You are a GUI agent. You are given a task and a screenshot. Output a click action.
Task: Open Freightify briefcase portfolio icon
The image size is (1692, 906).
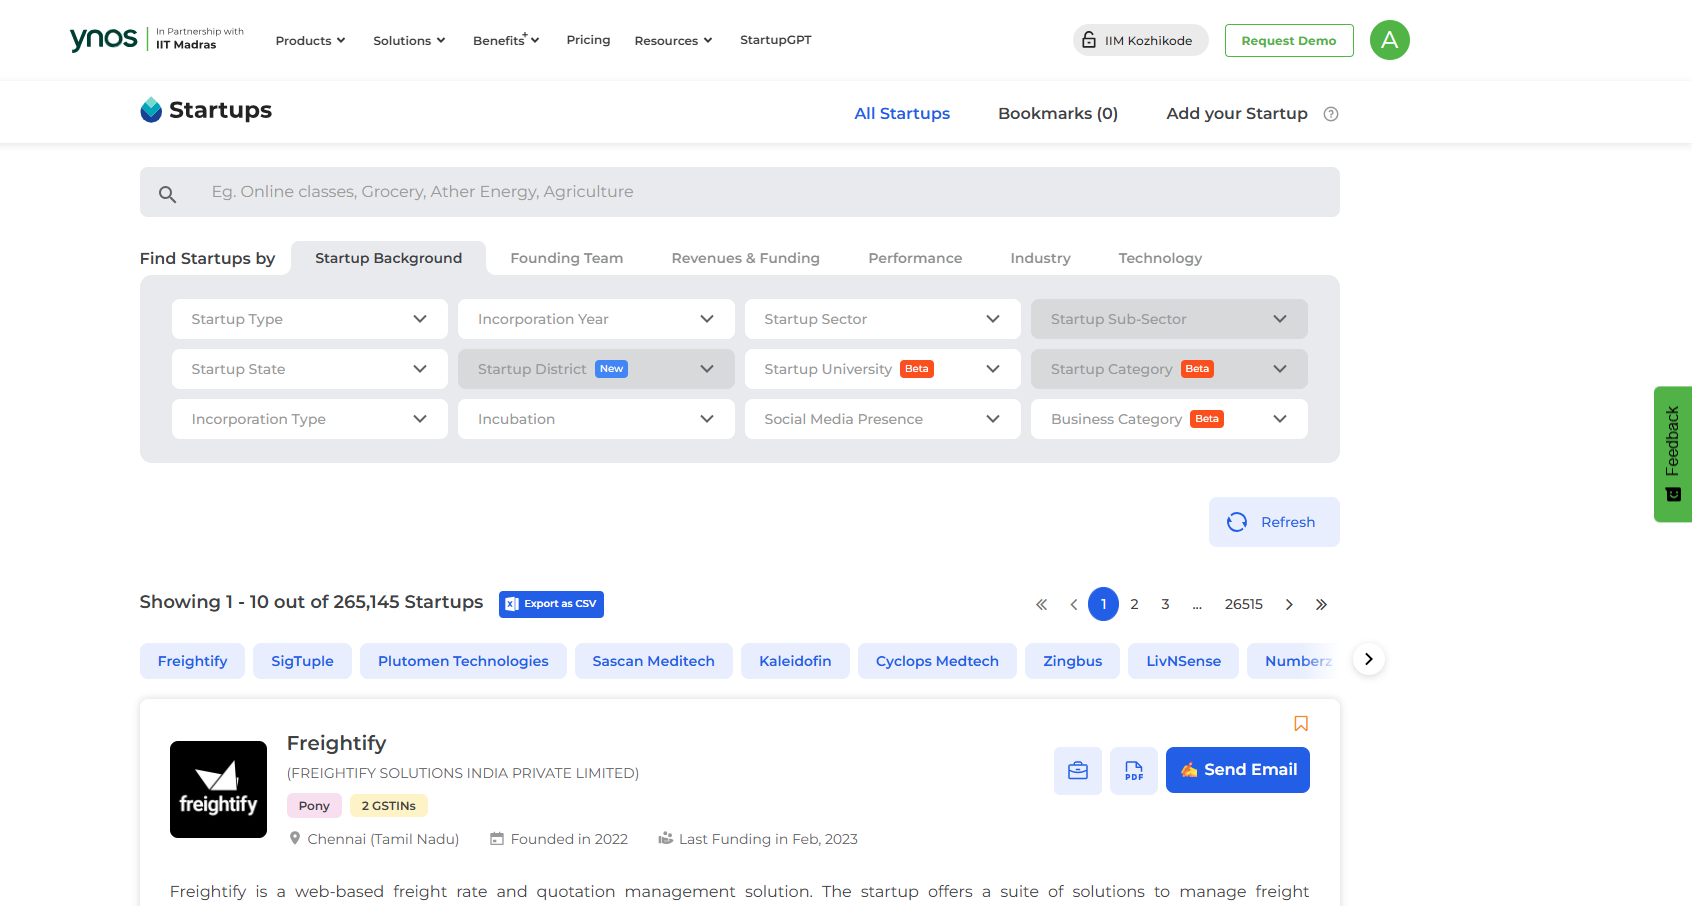pos(1077,770)
